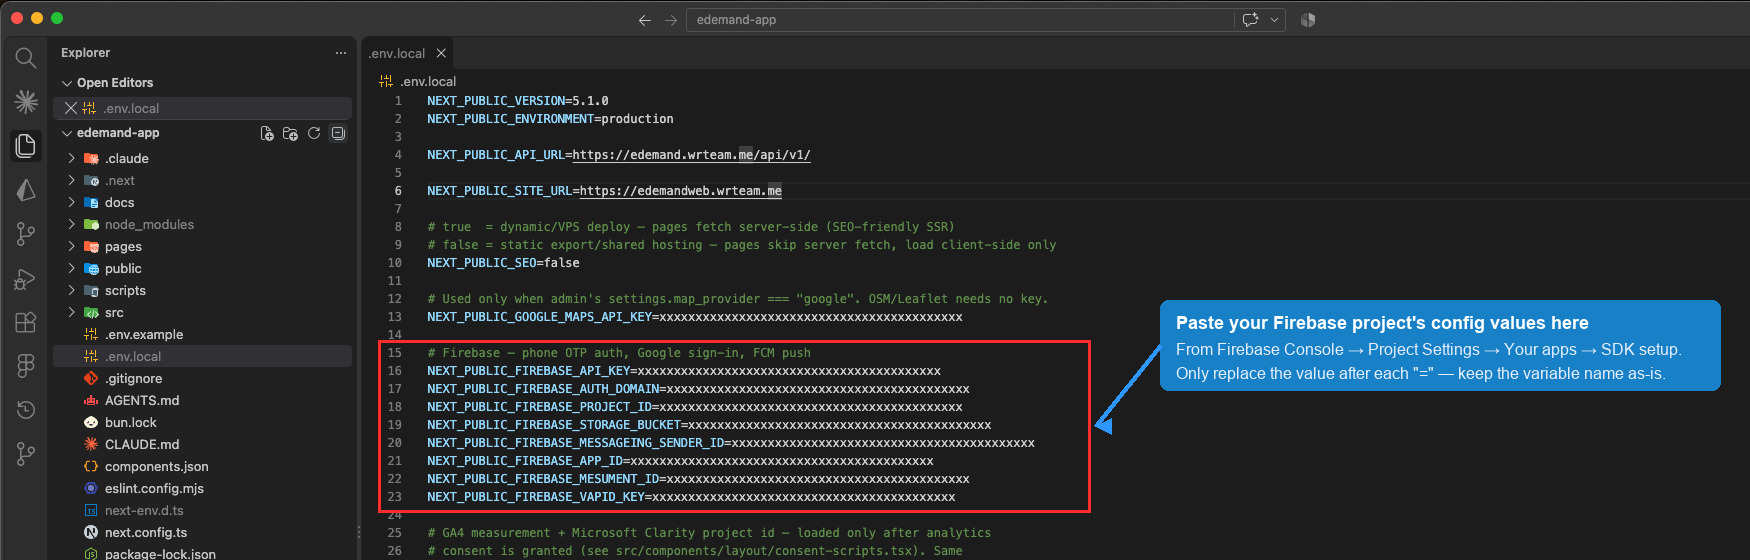The image size is (1750, 560).
Task: Click the NEXT_PUBLIC_FIREBASE_VAPID_KEY line
Action: 691,497
